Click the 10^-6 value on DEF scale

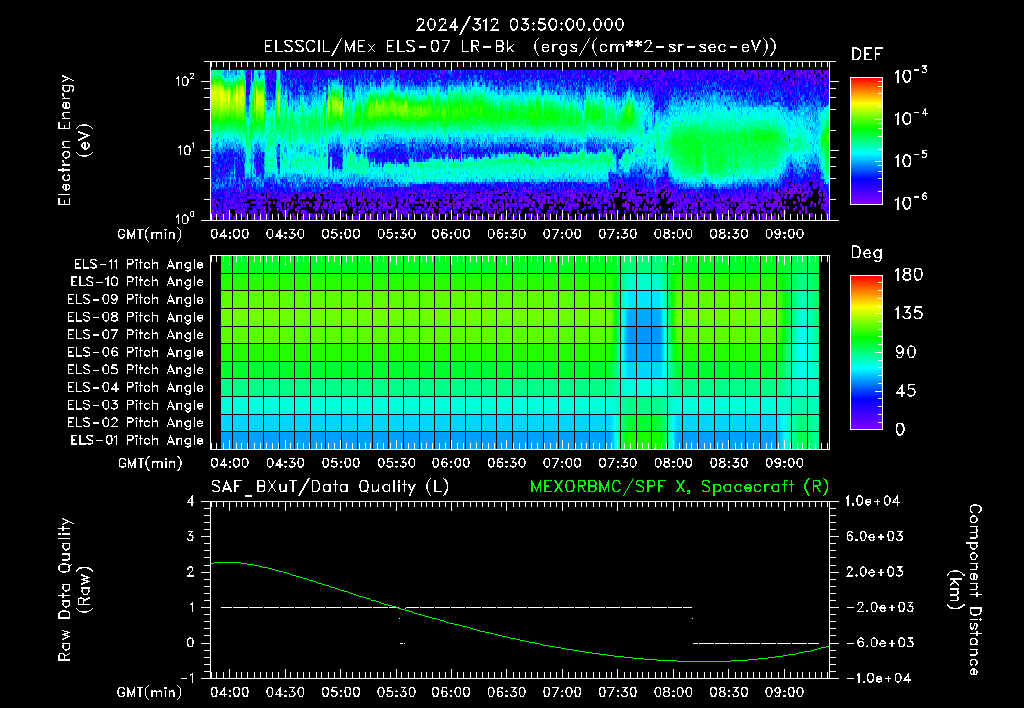coord(910,202)
